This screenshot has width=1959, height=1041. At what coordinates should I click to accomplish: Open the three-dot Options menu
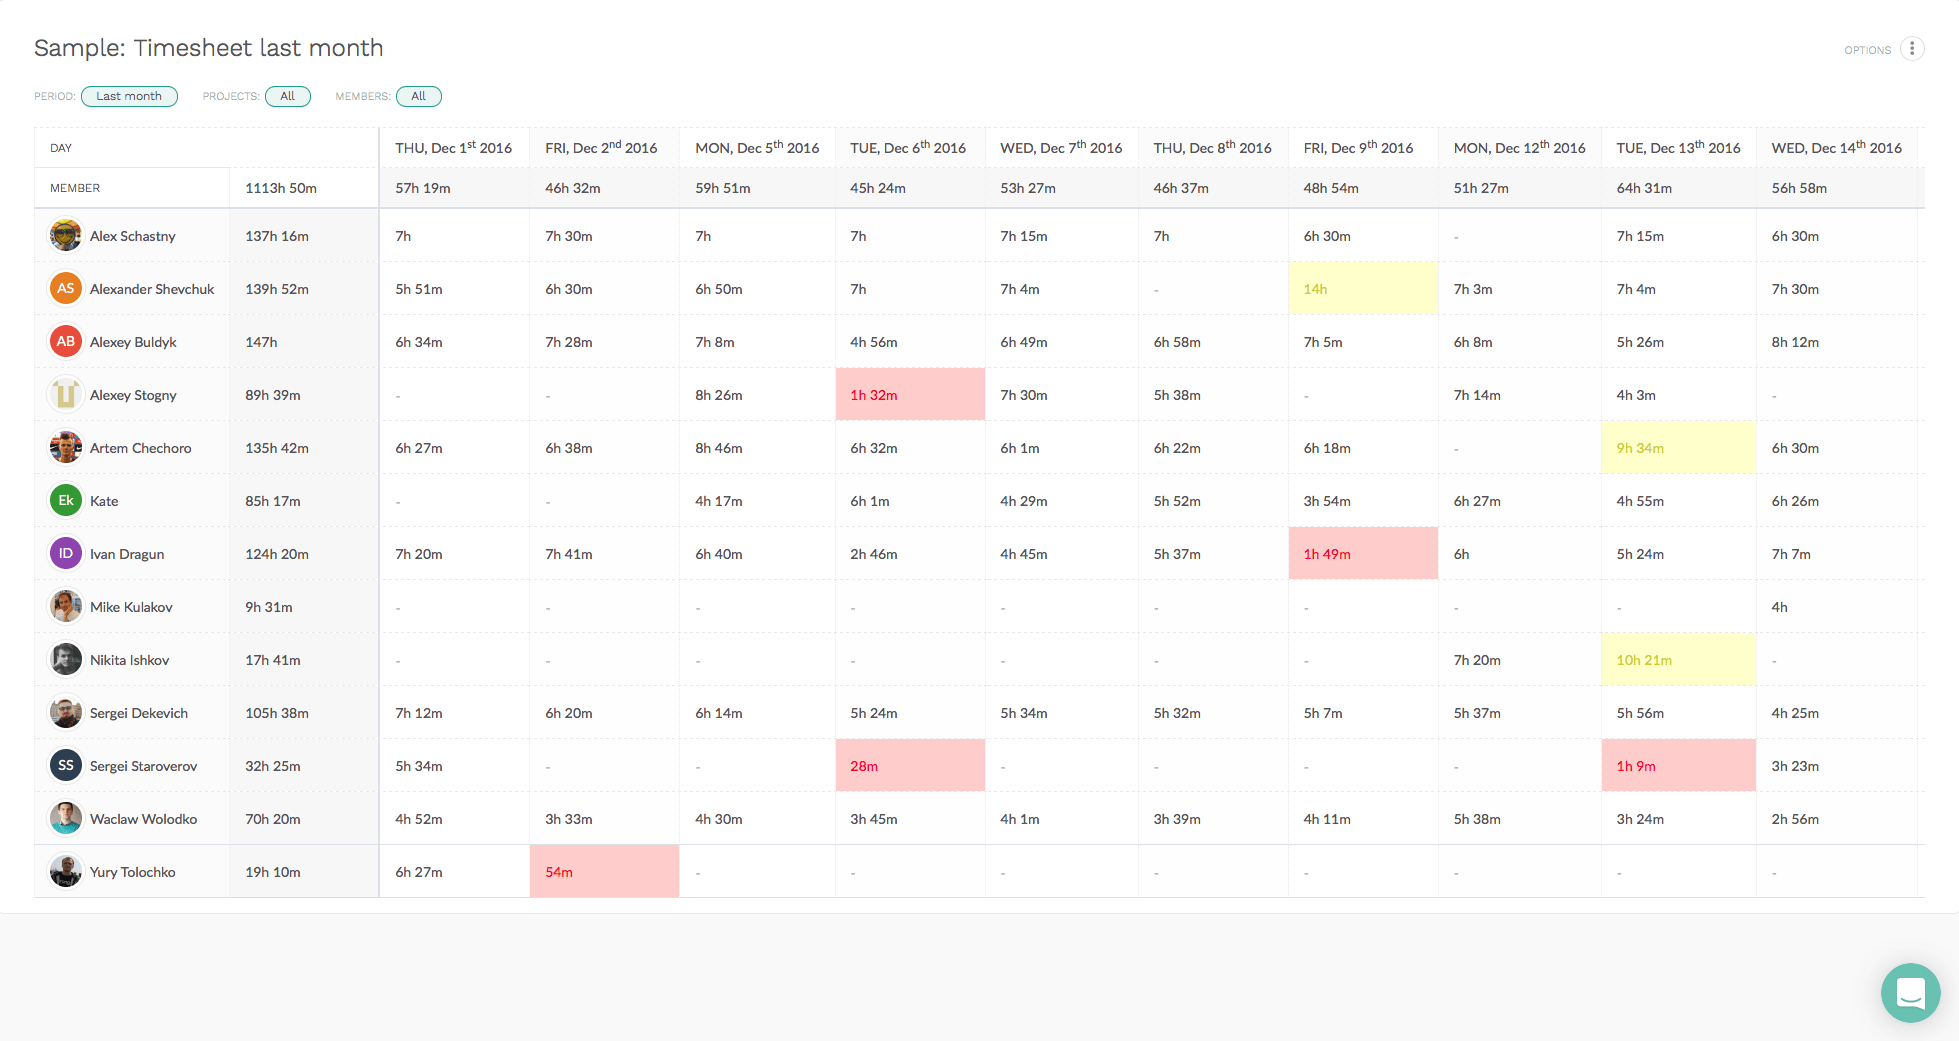[1911, 49]
